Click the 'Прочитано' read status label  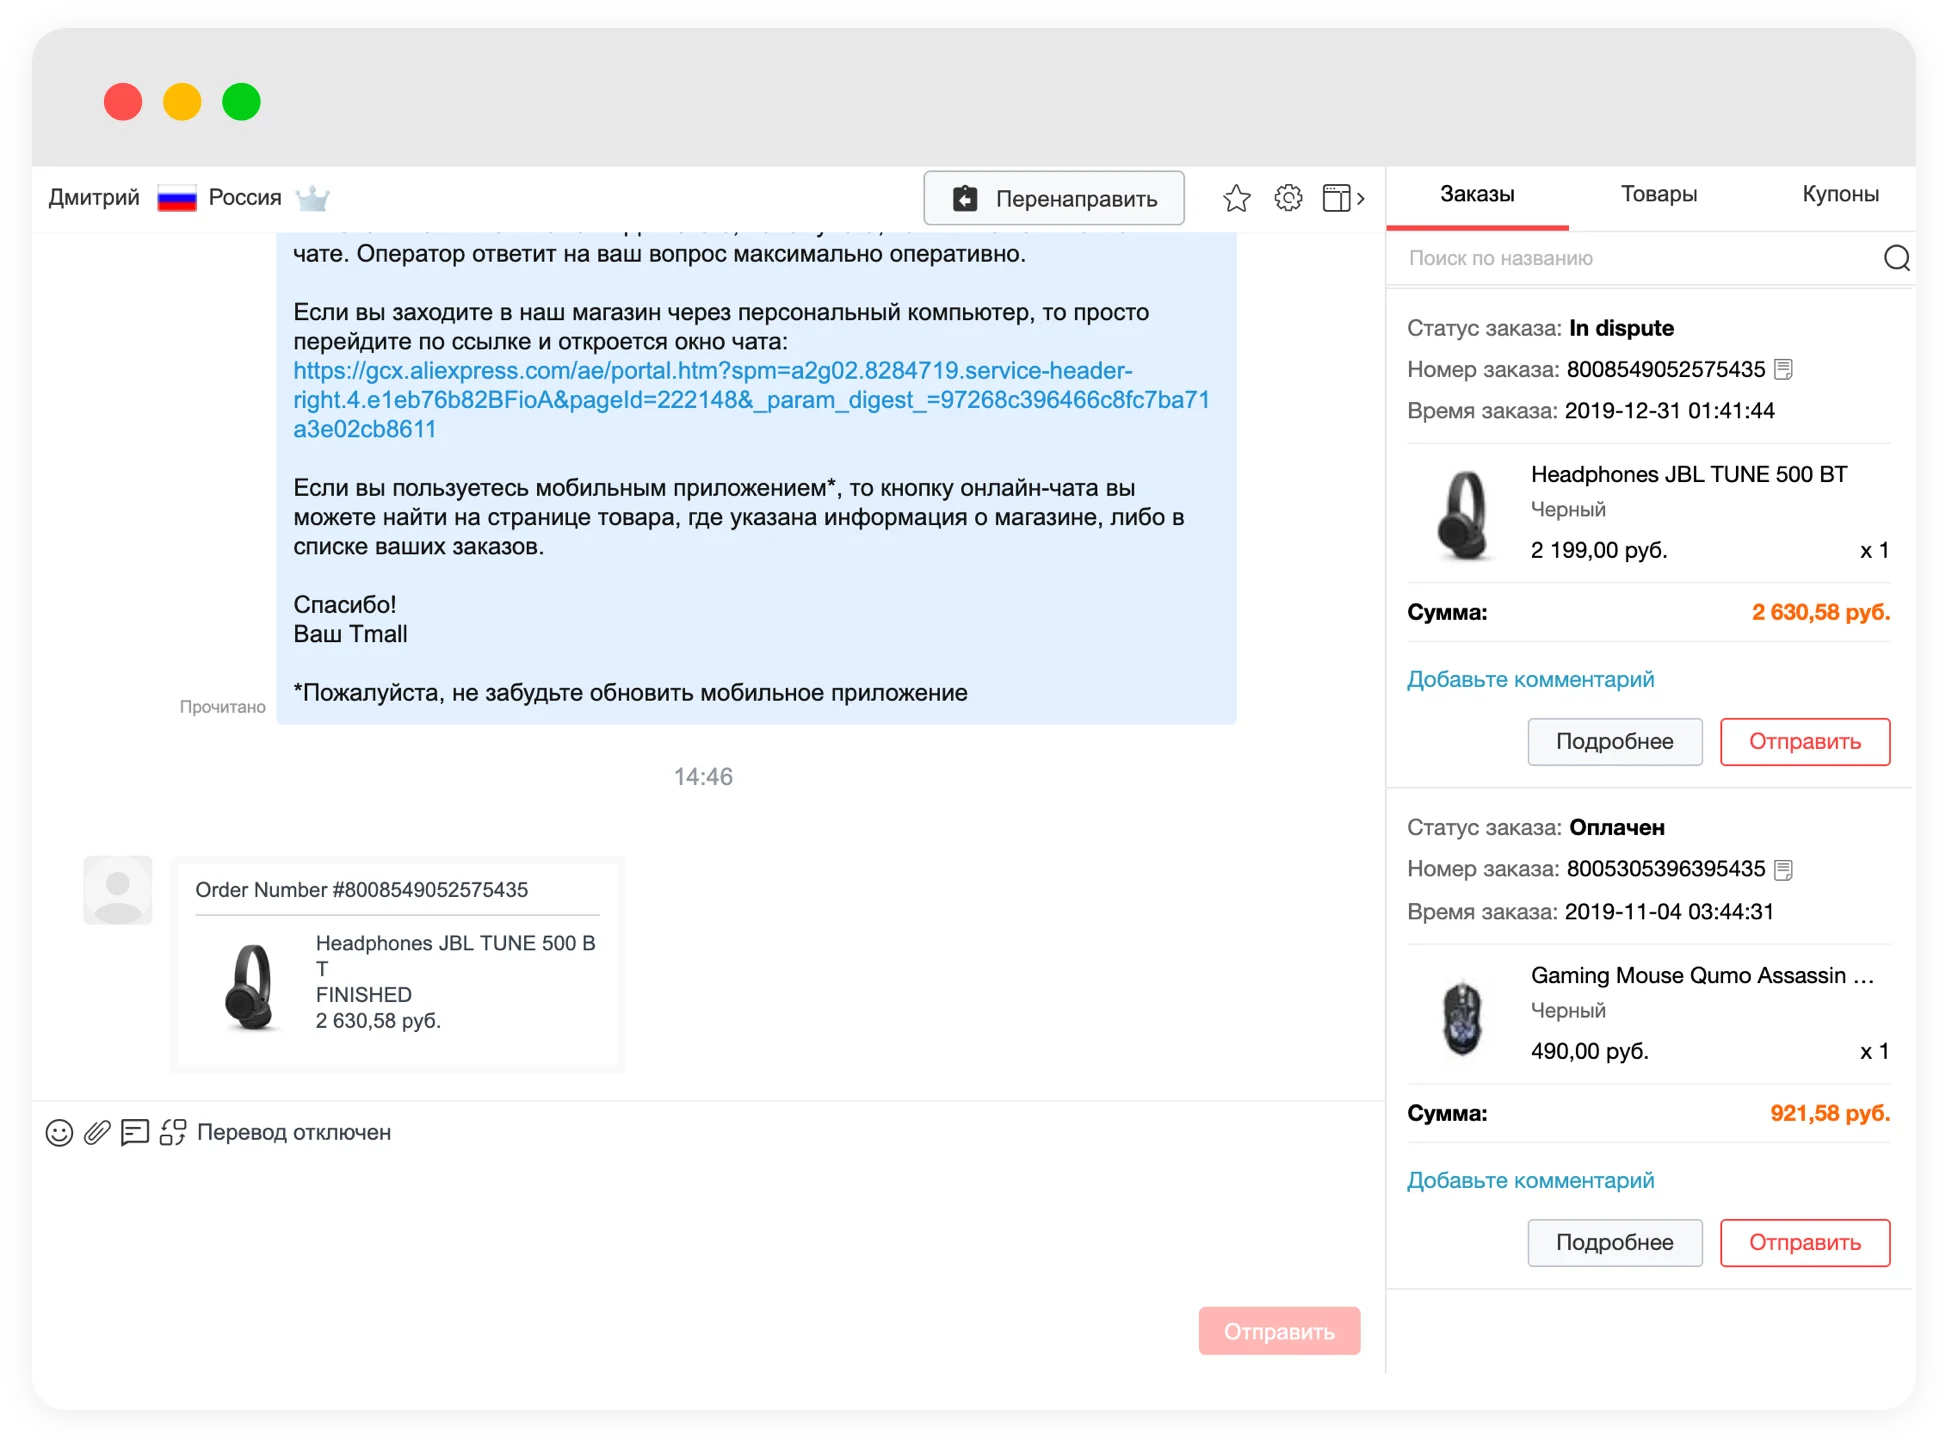coord(222,707)
